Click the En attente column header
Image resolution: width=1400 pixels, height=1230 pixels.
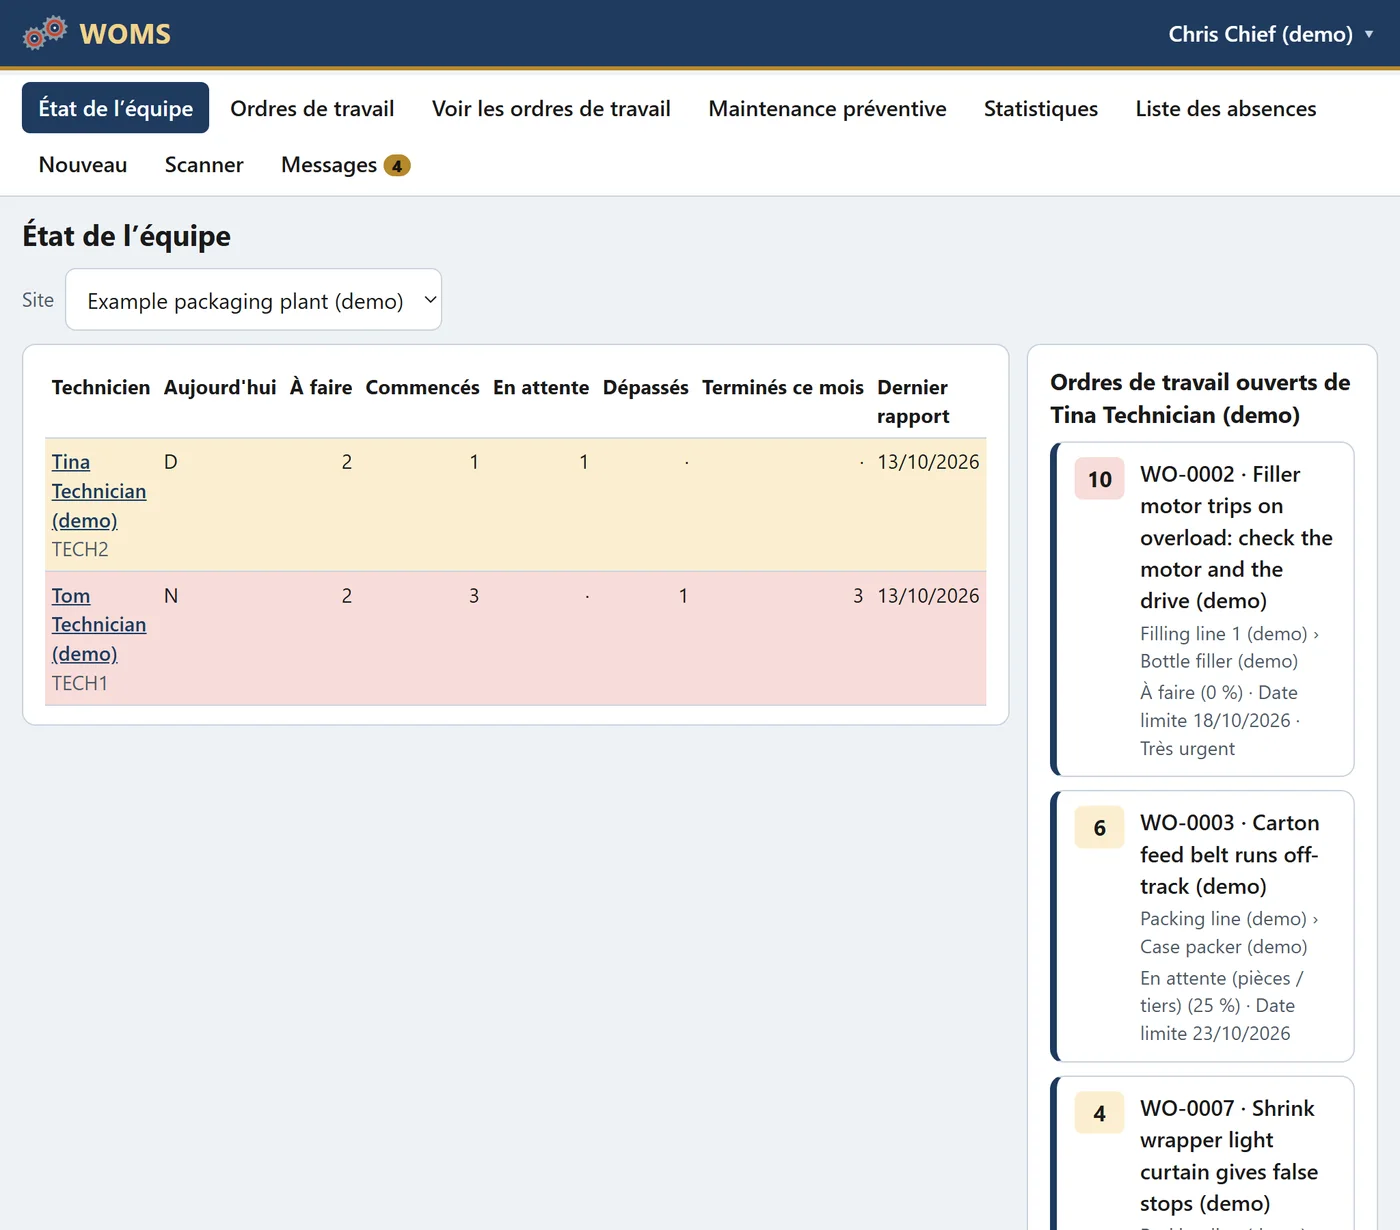[541, 387]
